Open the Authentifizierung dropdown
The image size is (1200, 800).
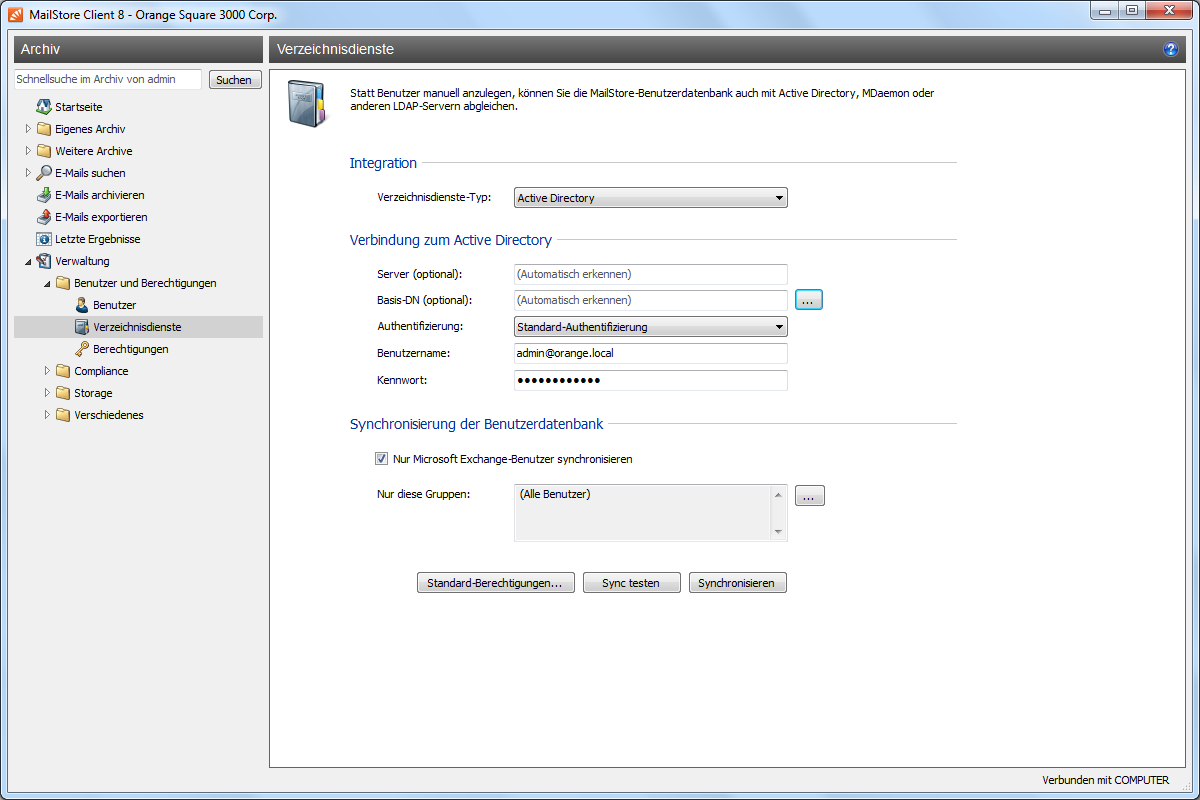pyautogui.click(x=651, y=327)
